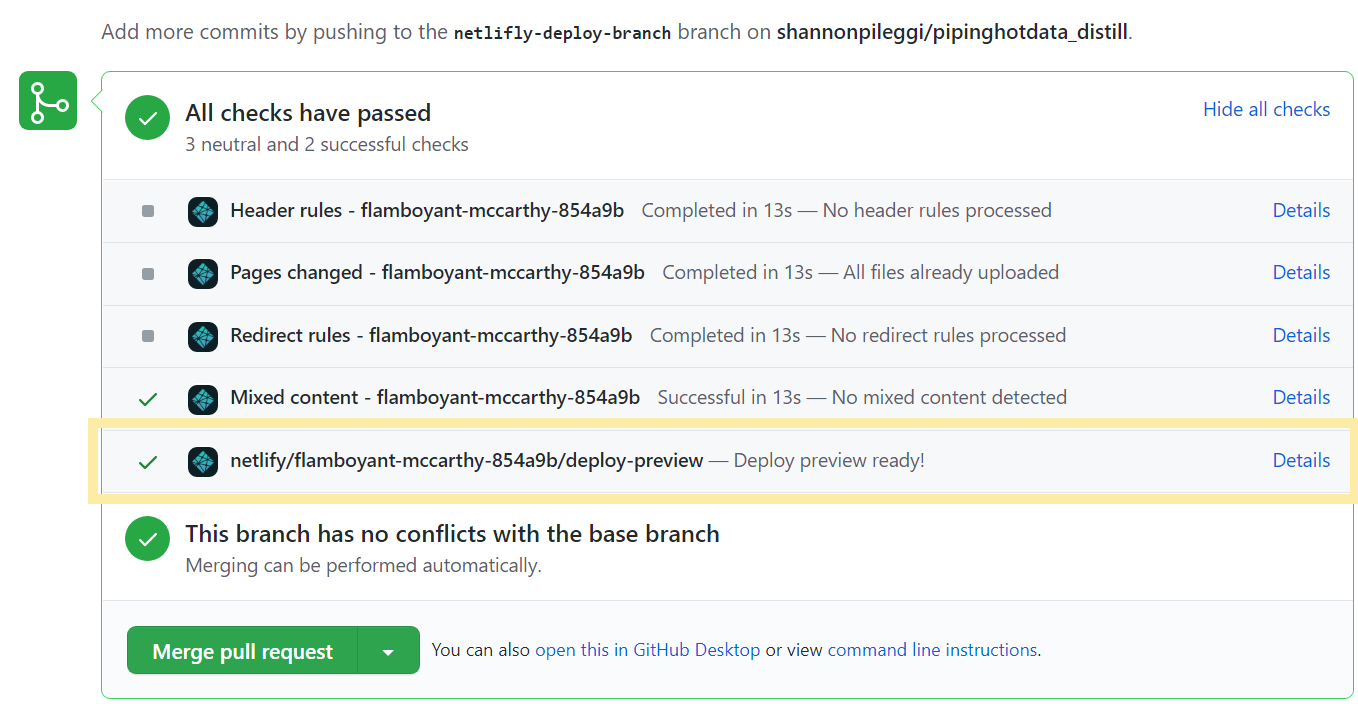This screenshot has height=704, width=1358.
Task: Click Netlify icon beside Header rules check
Action: point(203,211)
